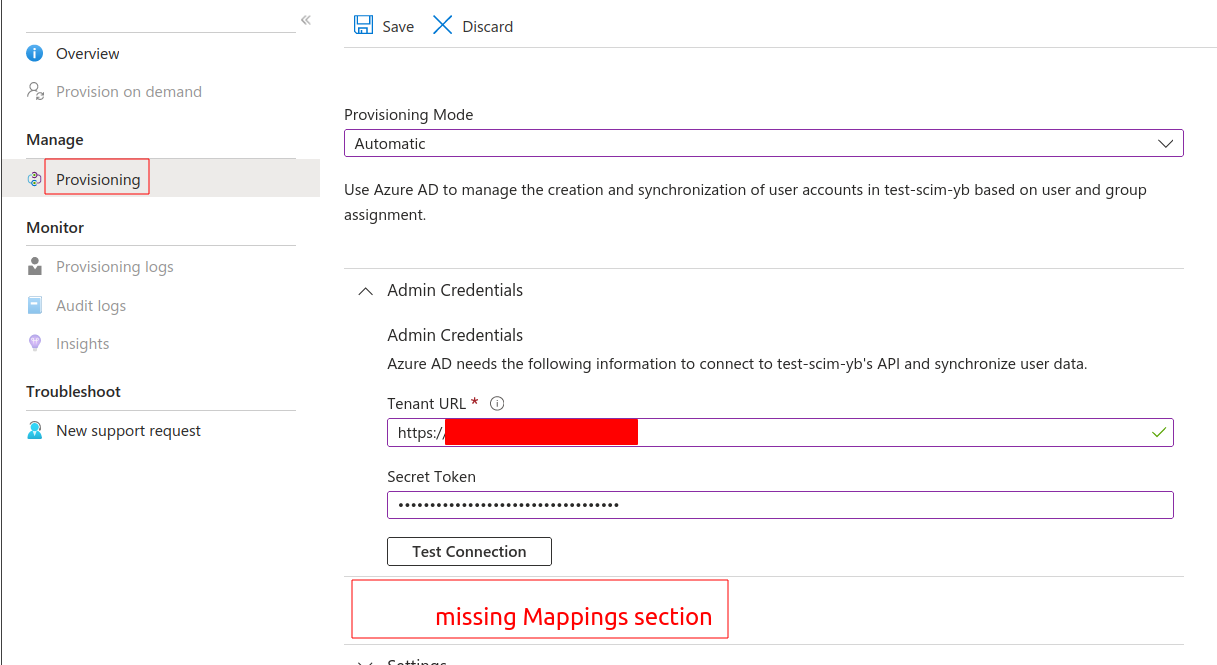Click the Audit logs icon
Image resolution: width=1217 pixels, height=665 pixels.
click(x=35, y=305)
